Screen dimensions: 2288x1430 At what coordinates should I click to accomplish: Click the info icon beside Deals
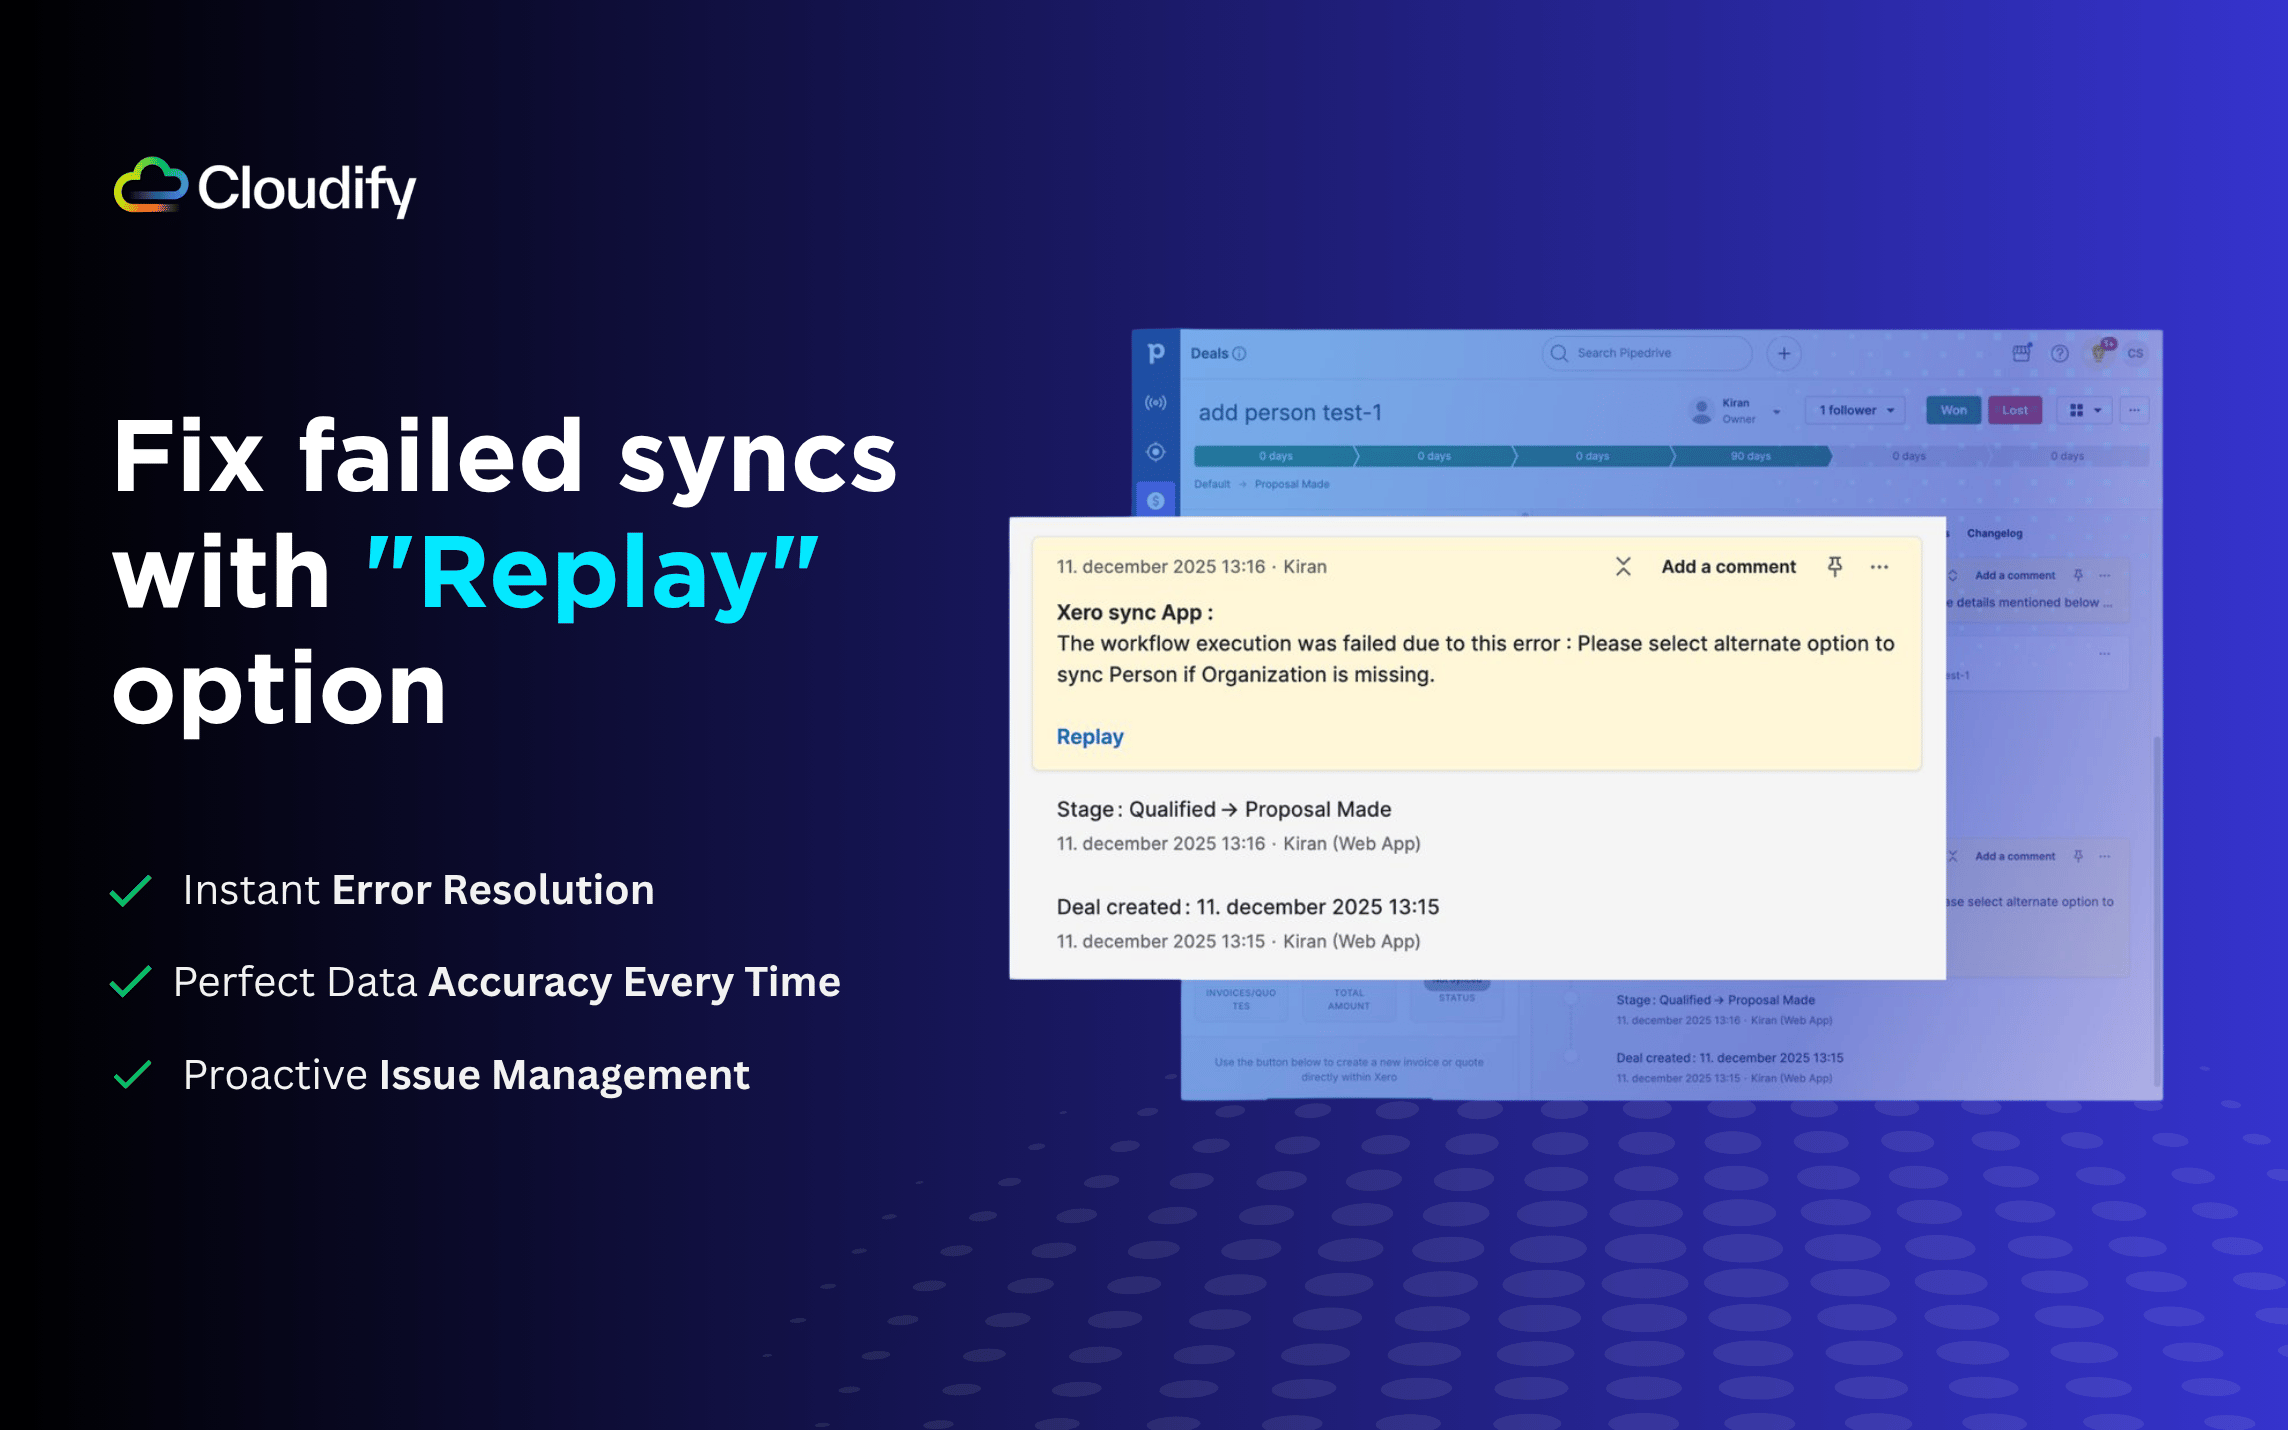1240,354
